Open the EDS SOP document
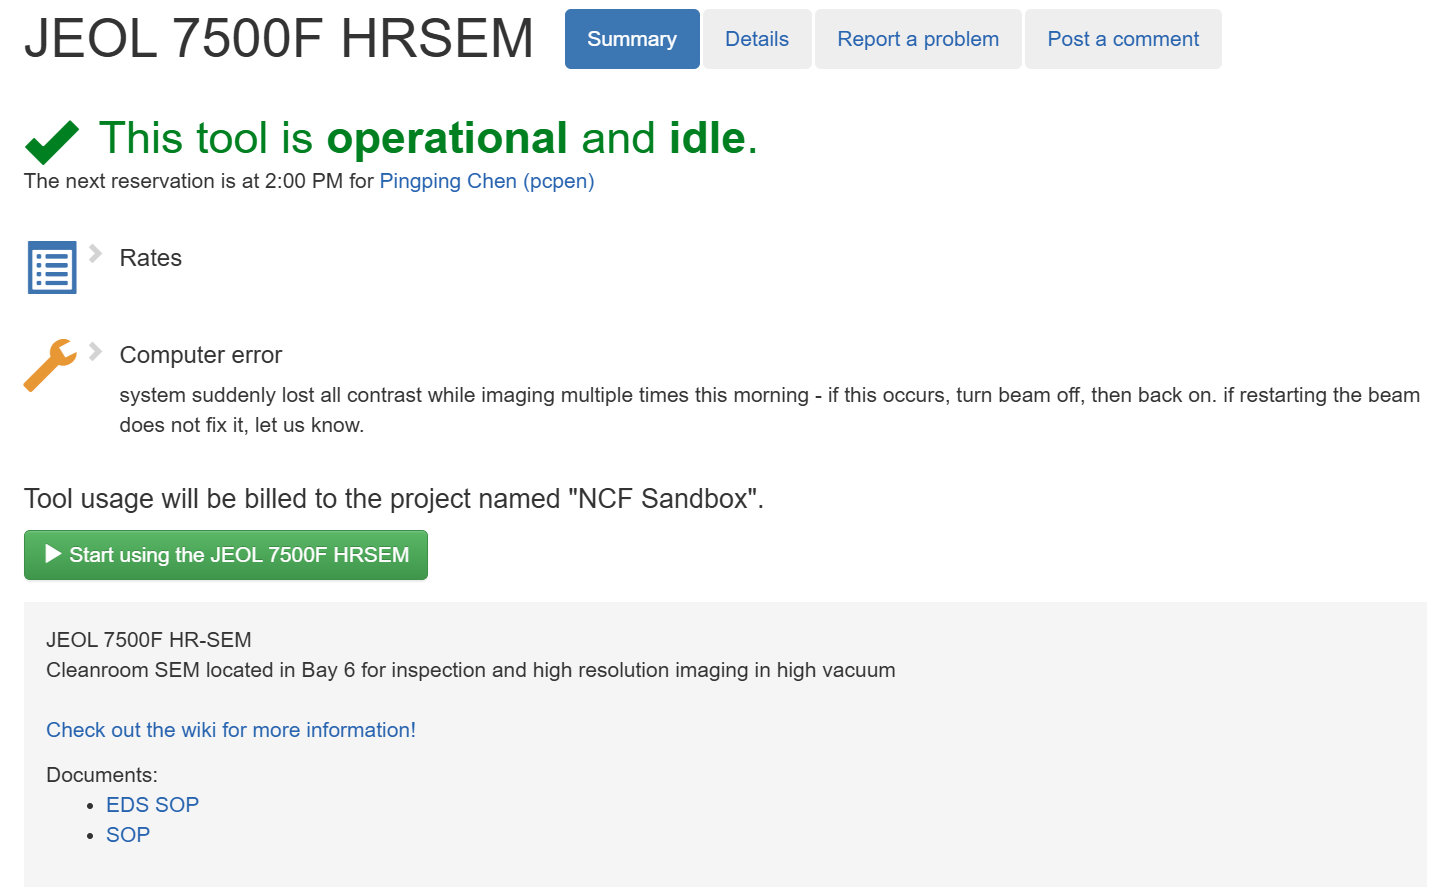The height and width of the screenshot is (891, 1441). (x=153, y=805)
